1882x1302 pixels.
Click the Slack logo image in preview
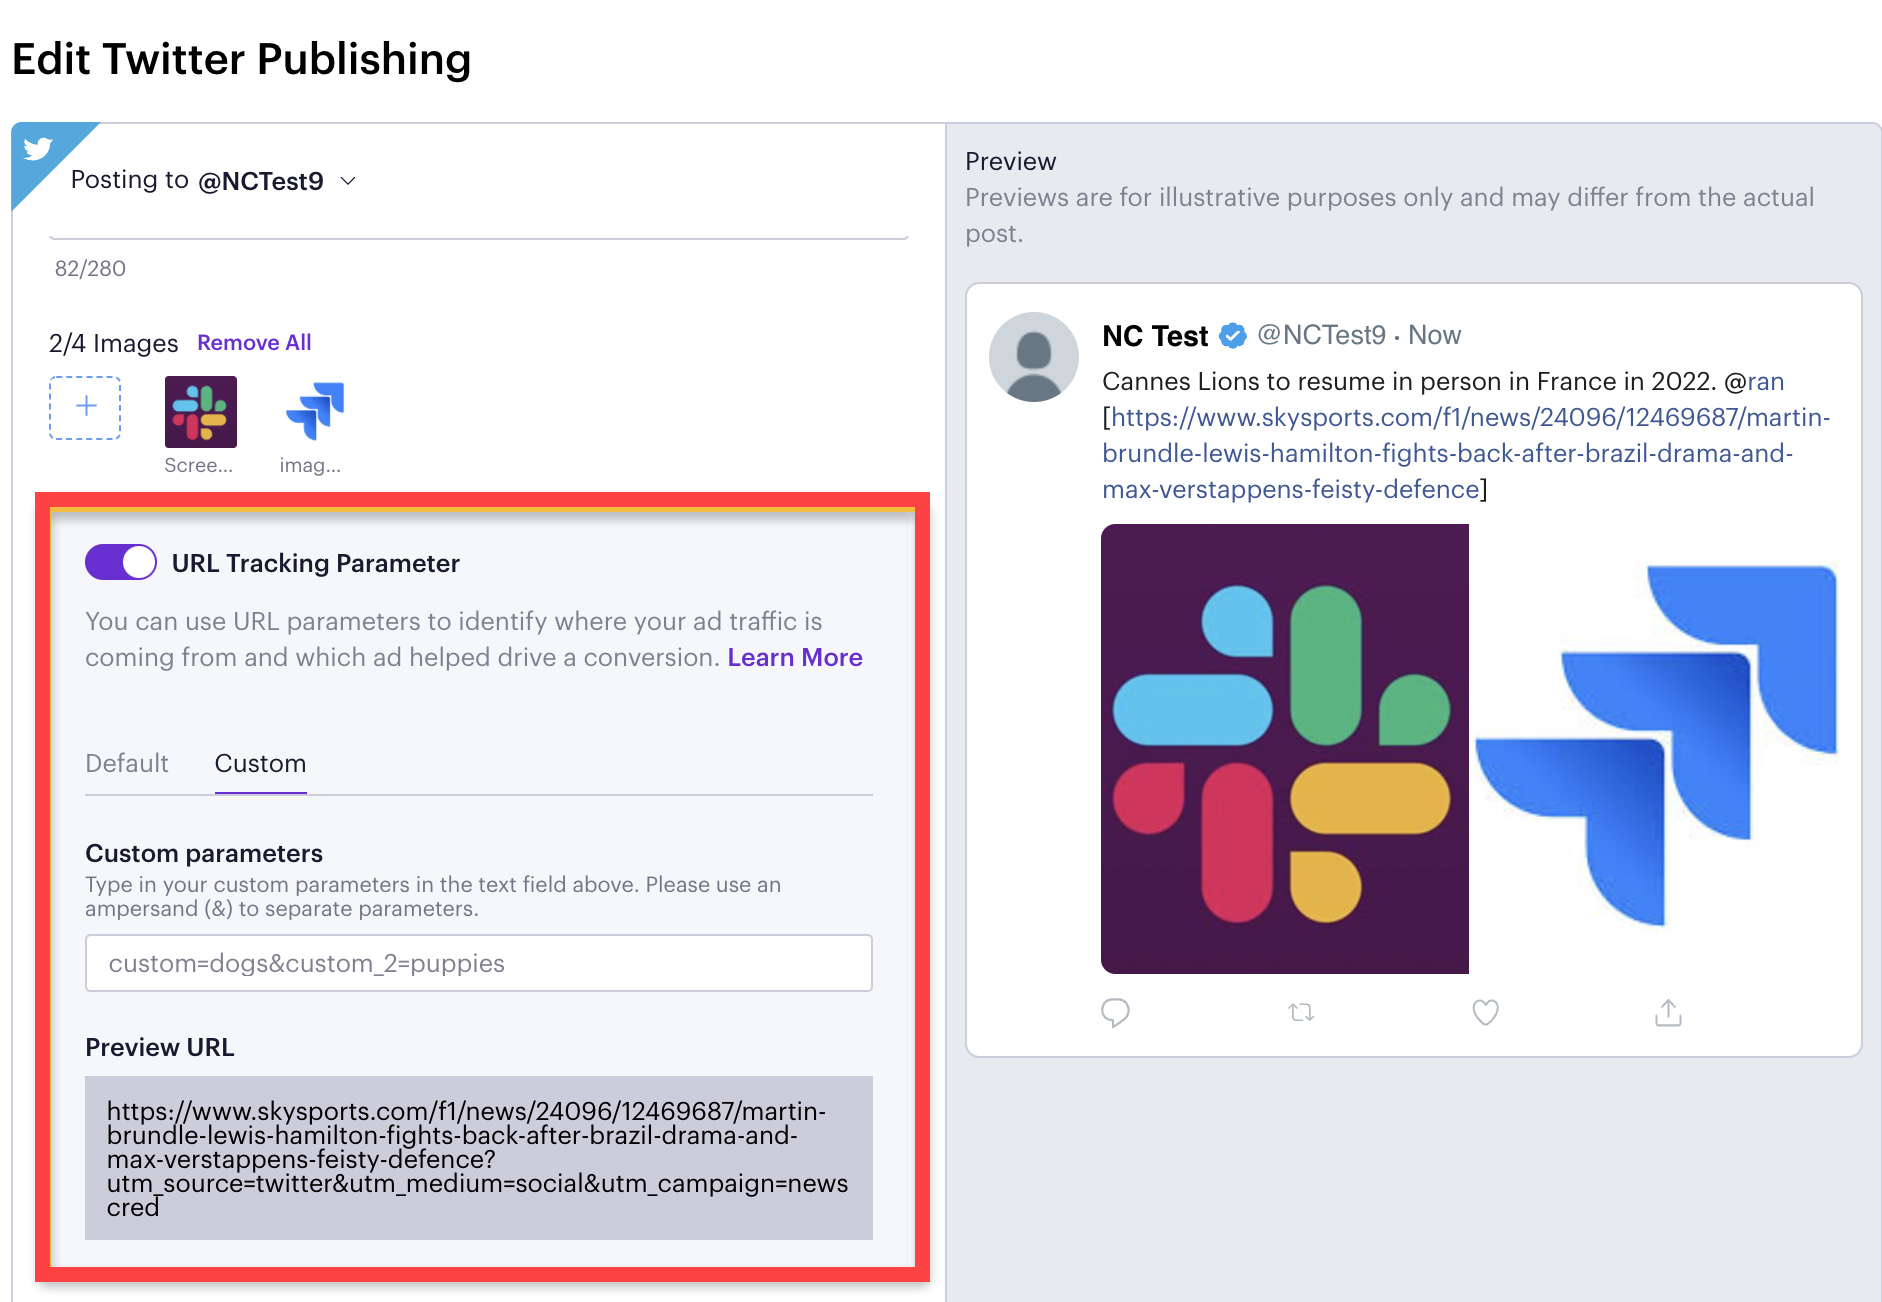pos(1285,749)
